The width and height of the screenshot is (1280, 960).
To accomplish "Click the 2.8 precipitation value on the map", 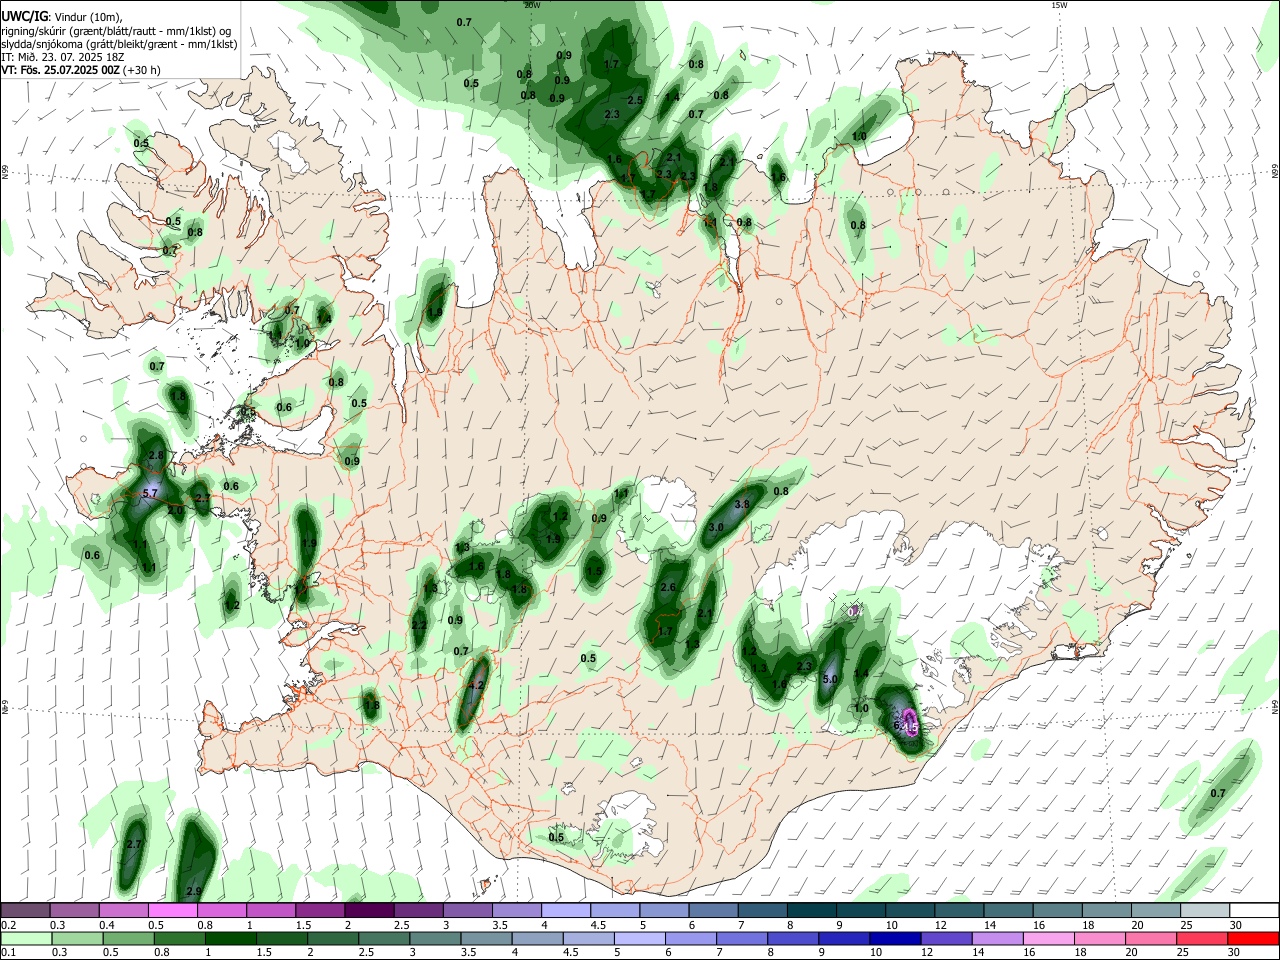I will [156, 456].
